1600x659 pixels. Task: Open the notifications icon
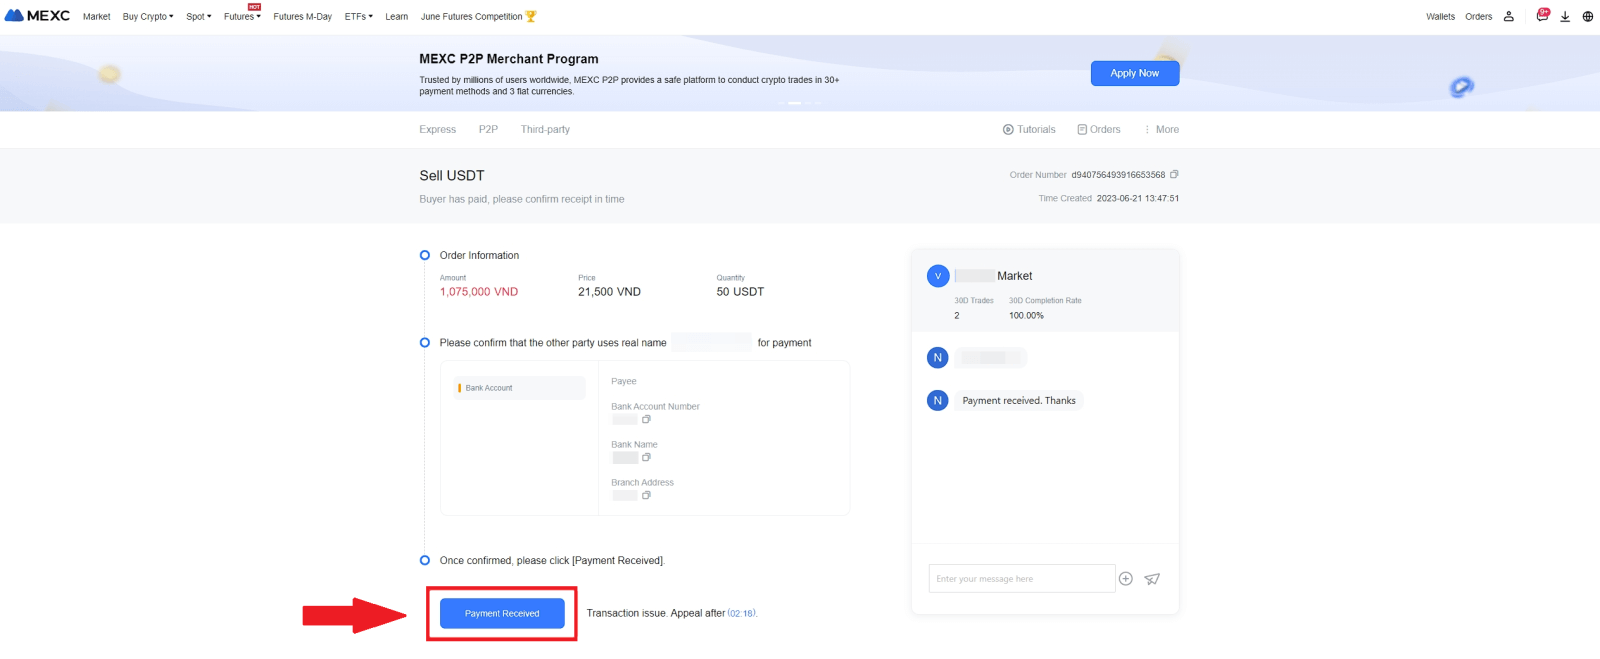[x=1542, y=16]
